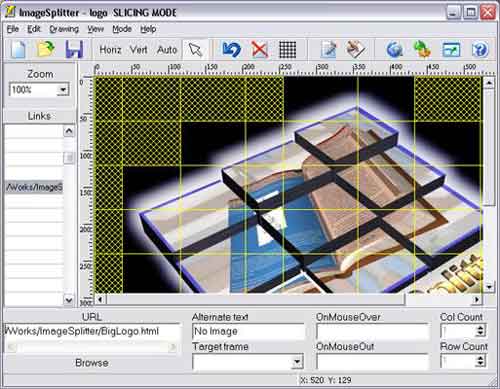Minimize the ImageSplitter window
Viewport: 500px width, 389px height.
(453, 12)
